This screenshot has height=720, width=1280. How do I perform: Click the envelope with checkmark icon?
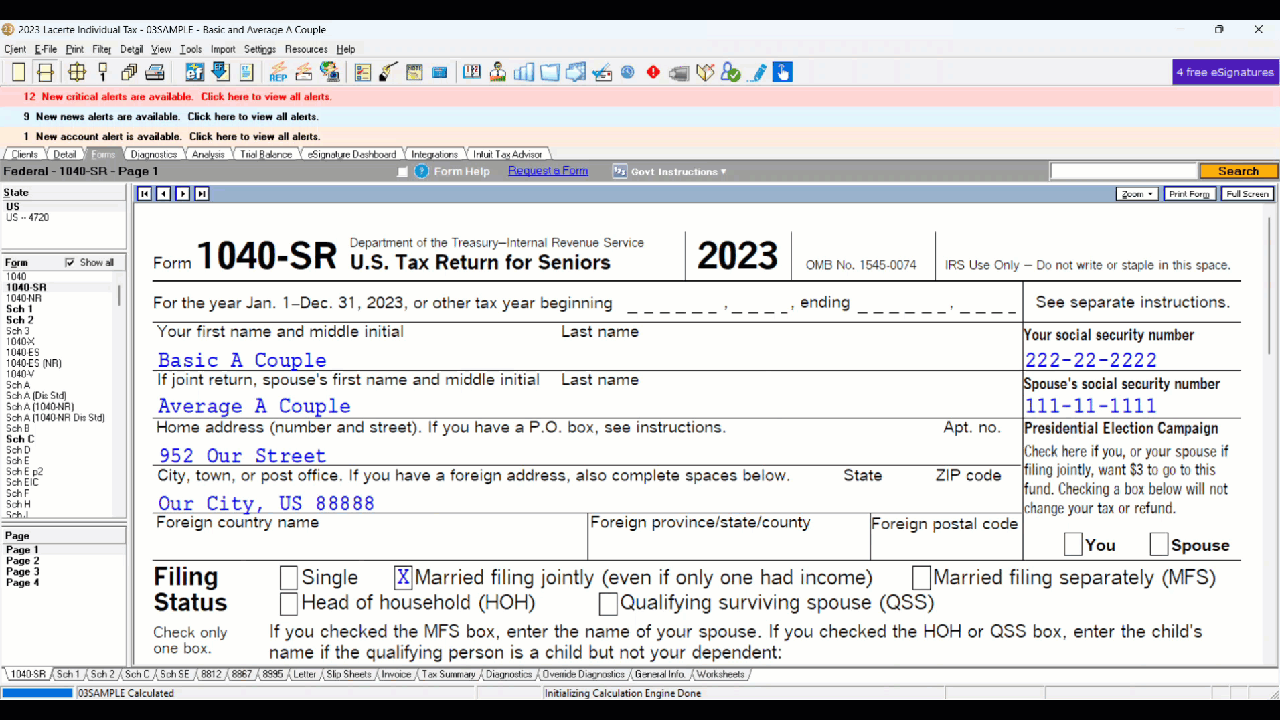click(x=601, y=72)
